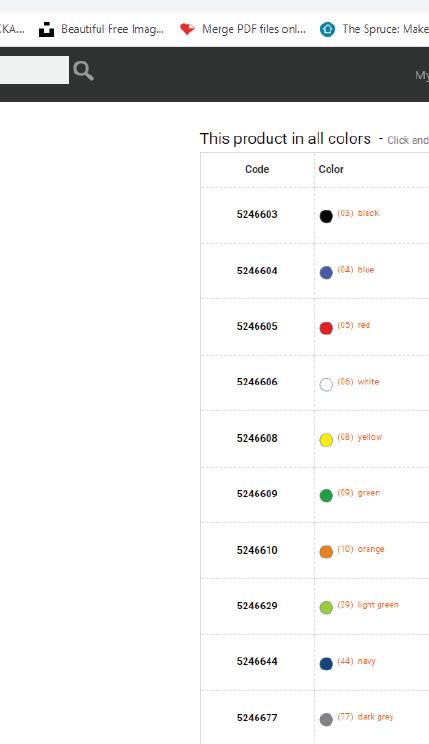Select the black color swatch

(x=326, y=216)
